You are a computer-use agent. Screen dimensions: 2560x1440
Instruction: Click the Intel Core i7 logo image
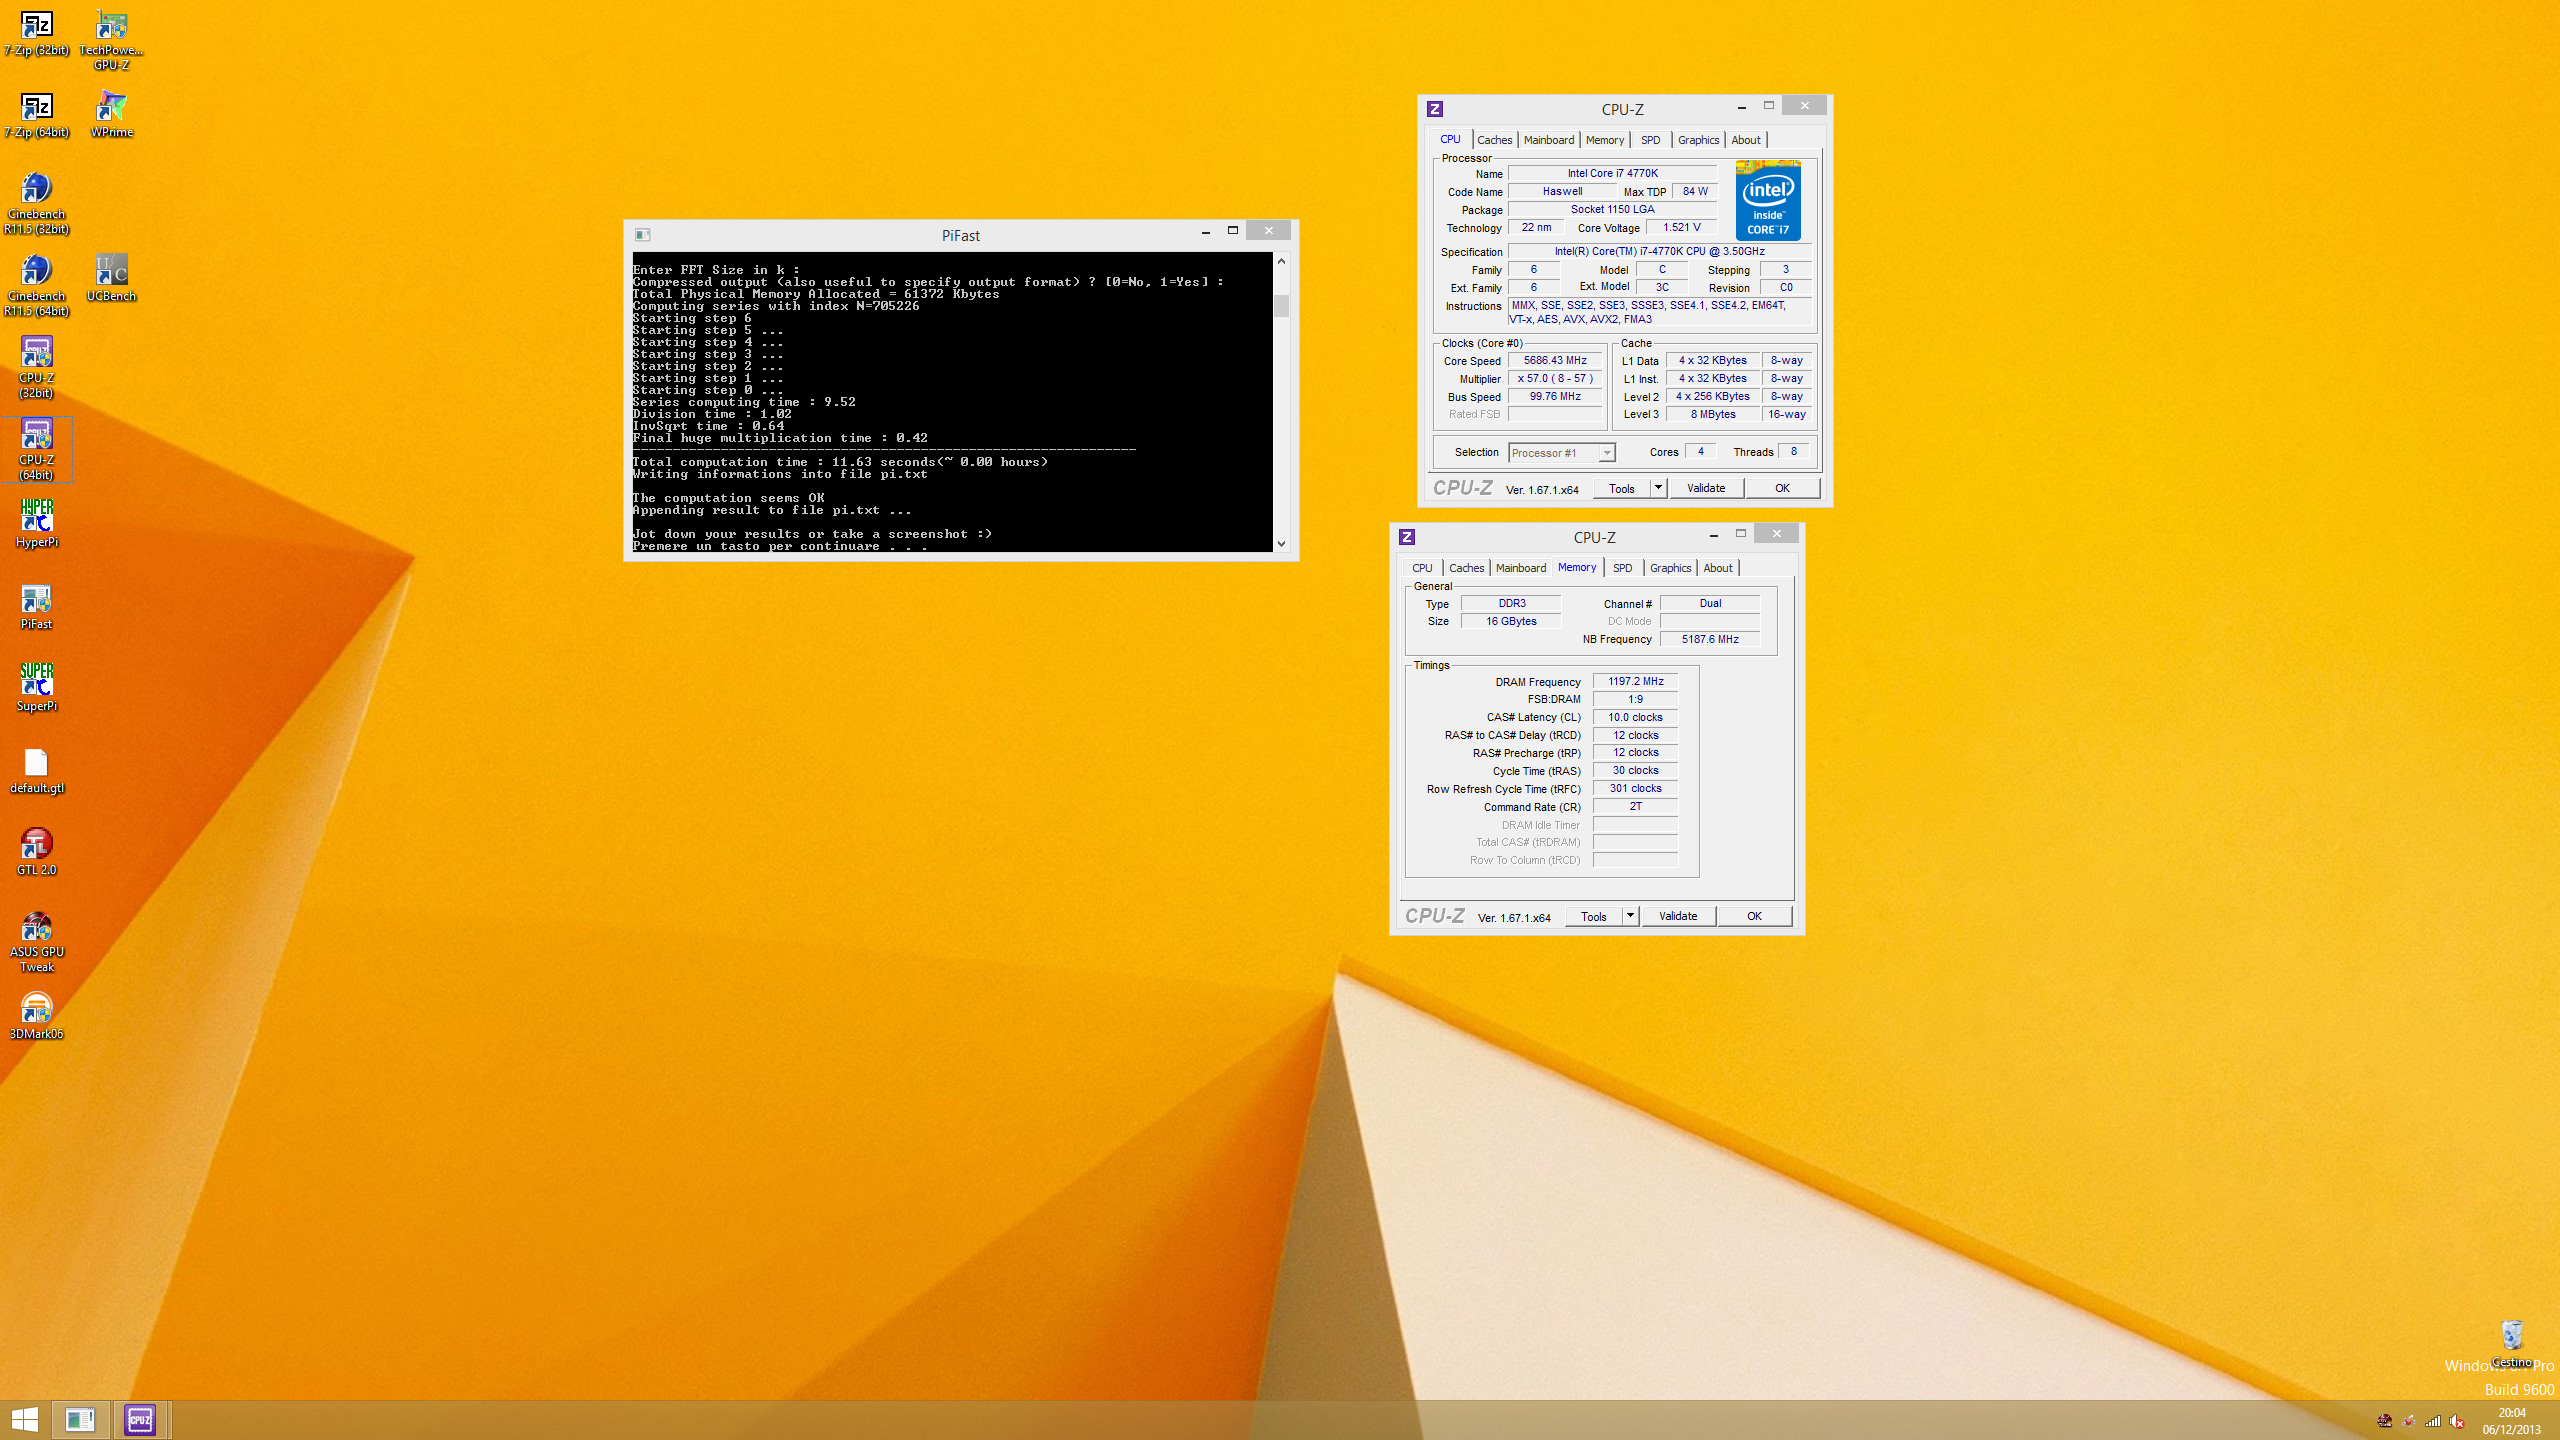pos(1768,200)
